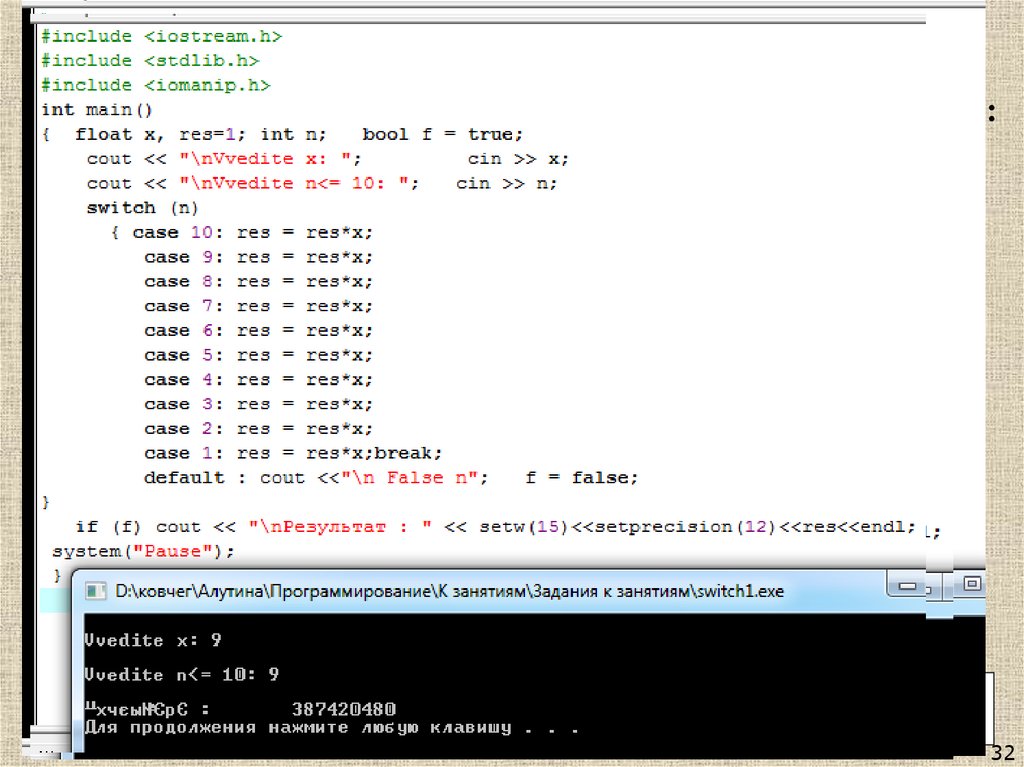This screenshot has width=1024, height=767.
Task: Minimize the switch1.exe console window
Action: tap(906, 584)
